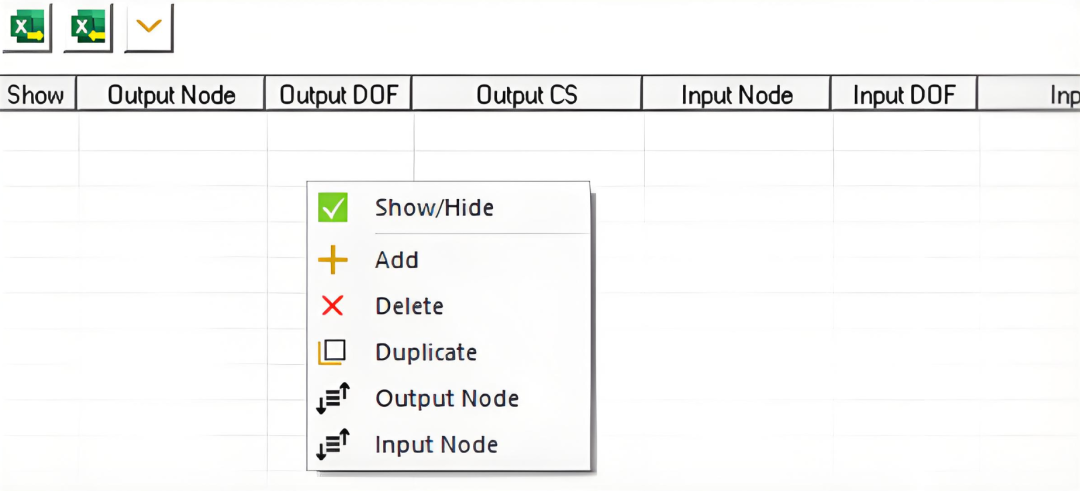
Task: Sort by Output Node menu entry
Action: pyautogui.click(x=448, y=399)
